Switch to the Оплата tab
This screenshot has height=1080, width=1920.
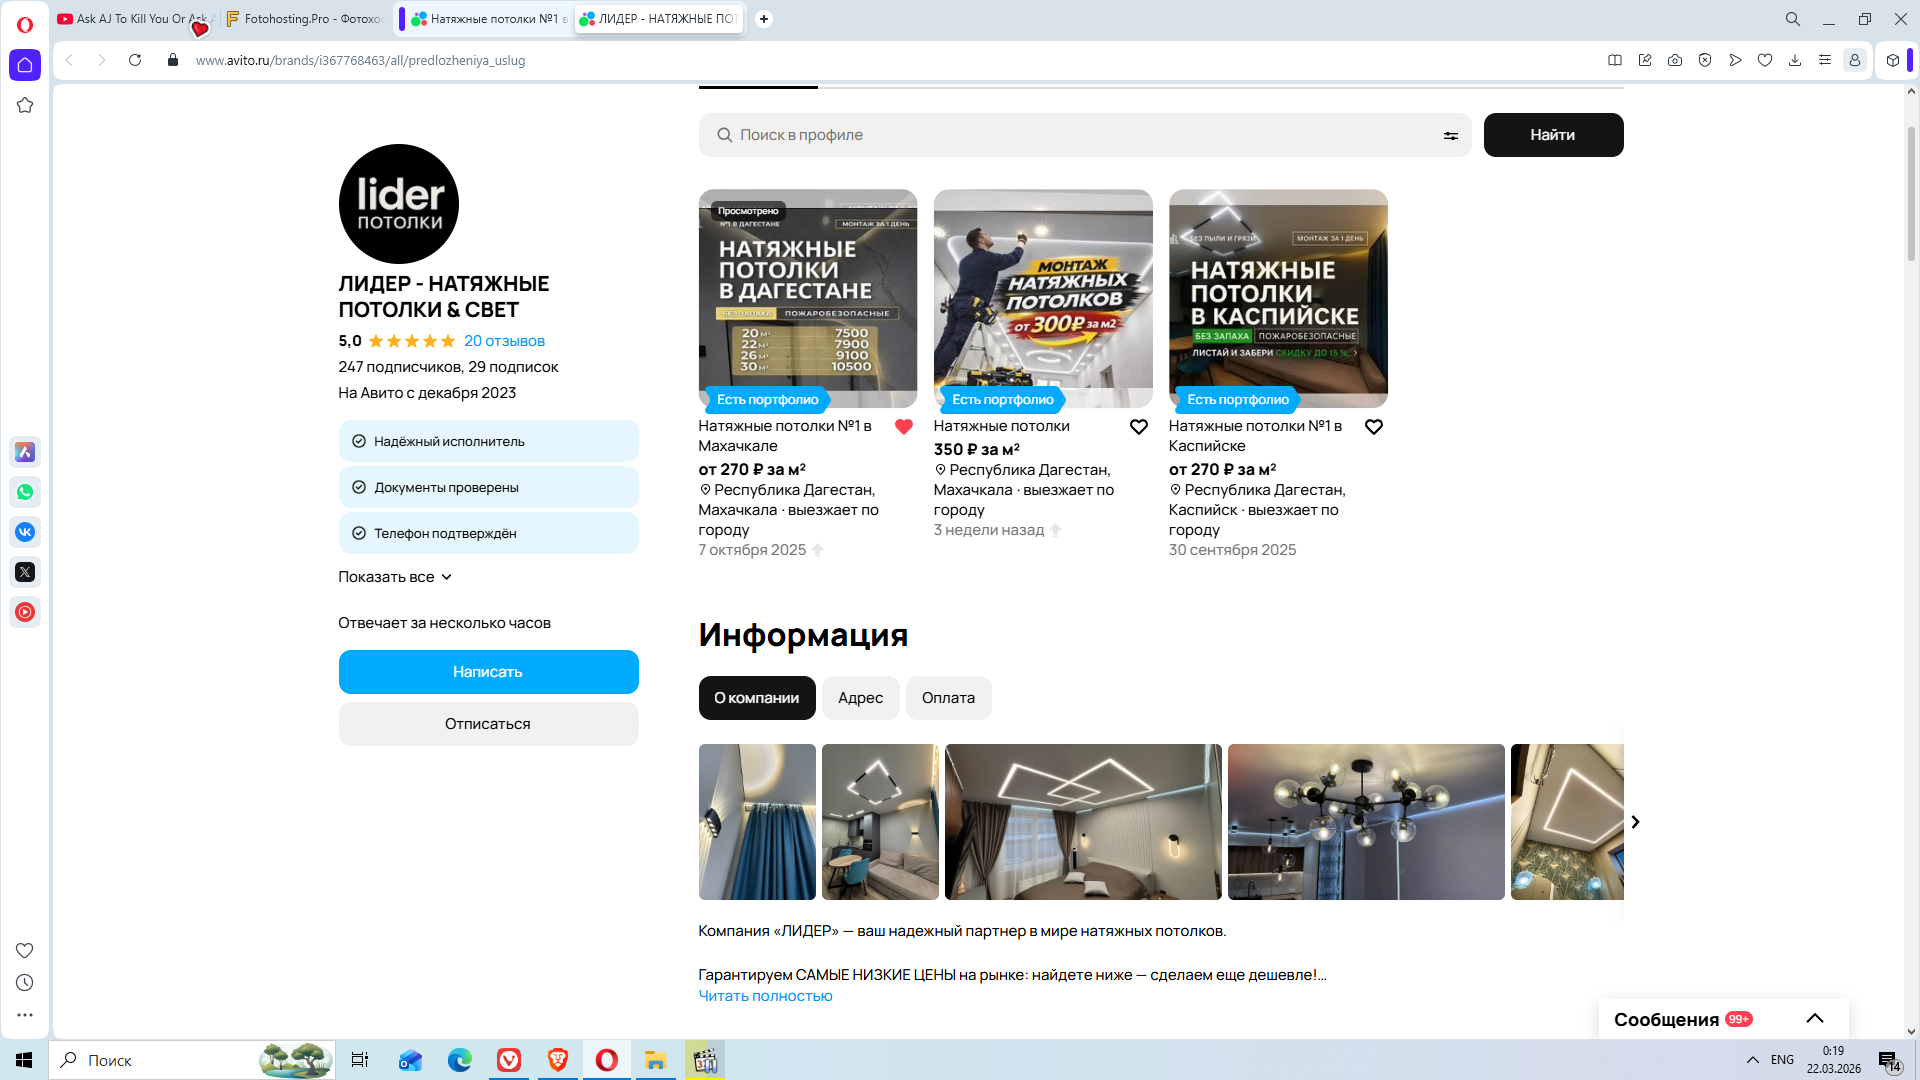948,698
